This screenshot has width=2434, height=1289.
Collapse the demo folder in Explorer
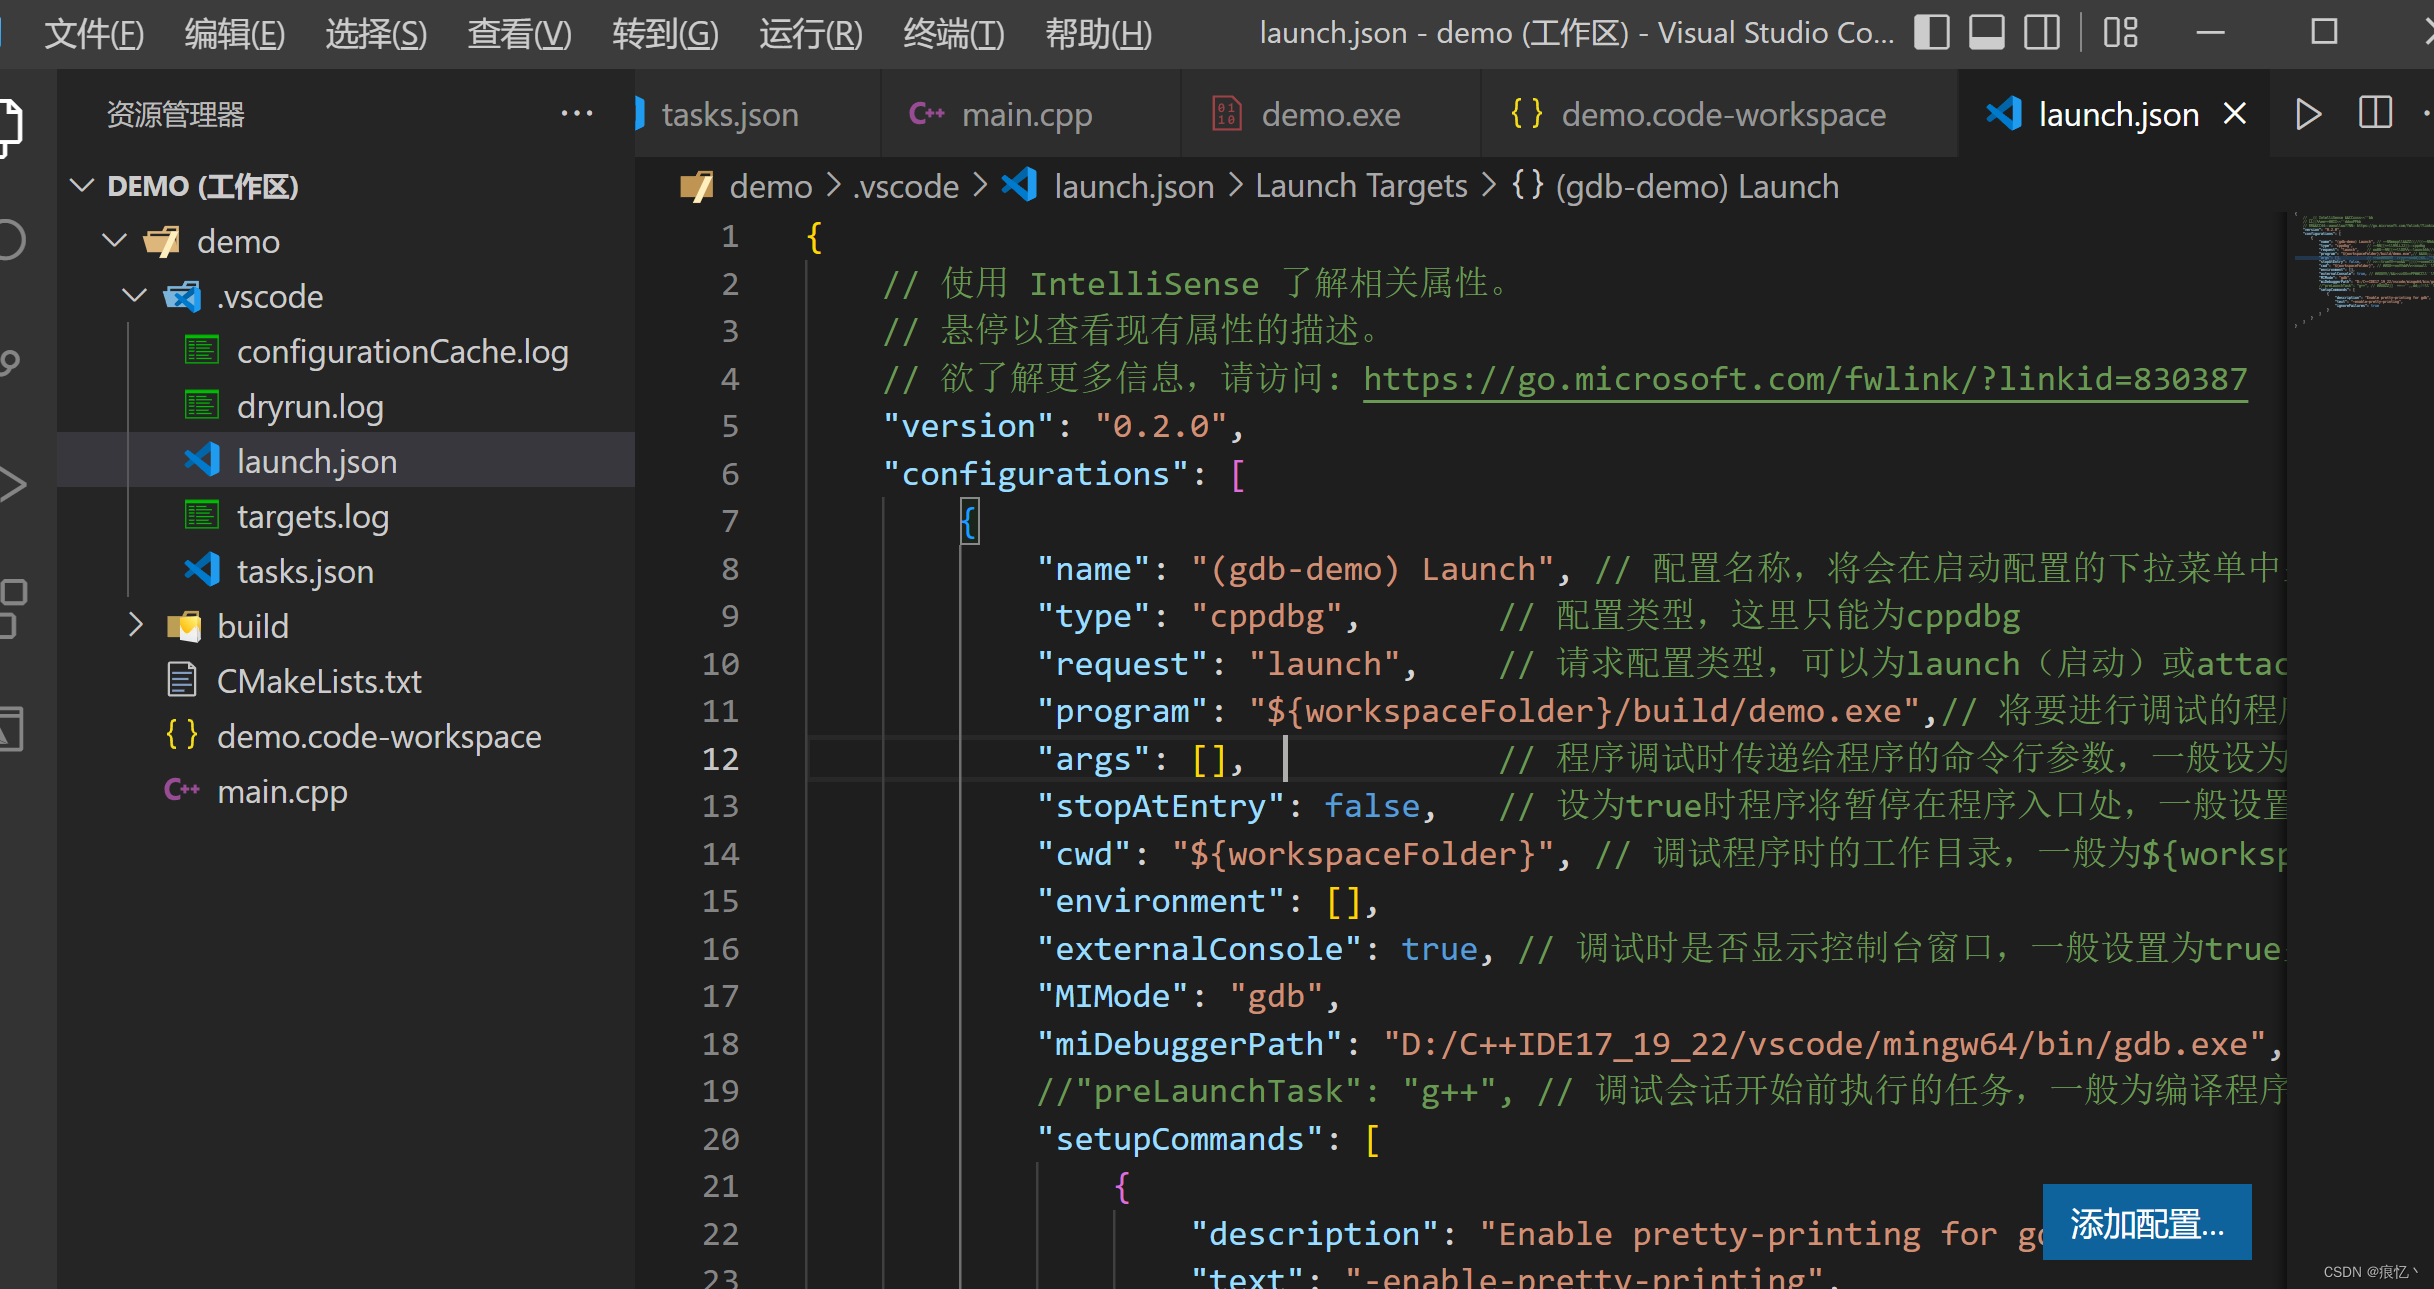112,240
